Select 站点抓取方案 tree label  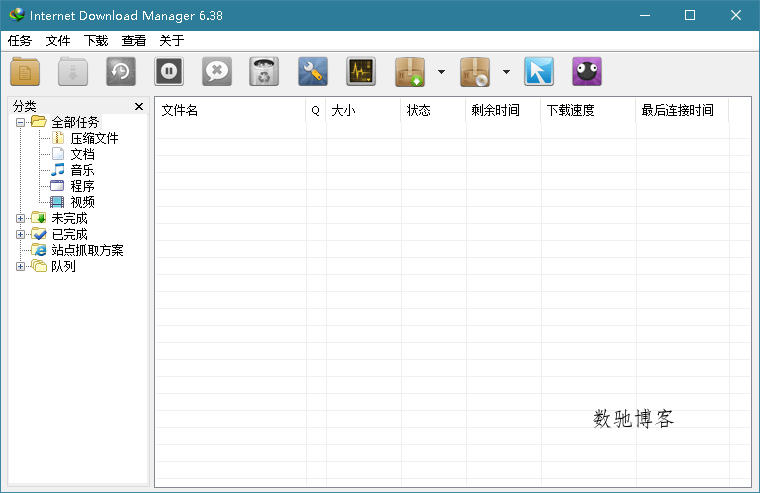88,250
